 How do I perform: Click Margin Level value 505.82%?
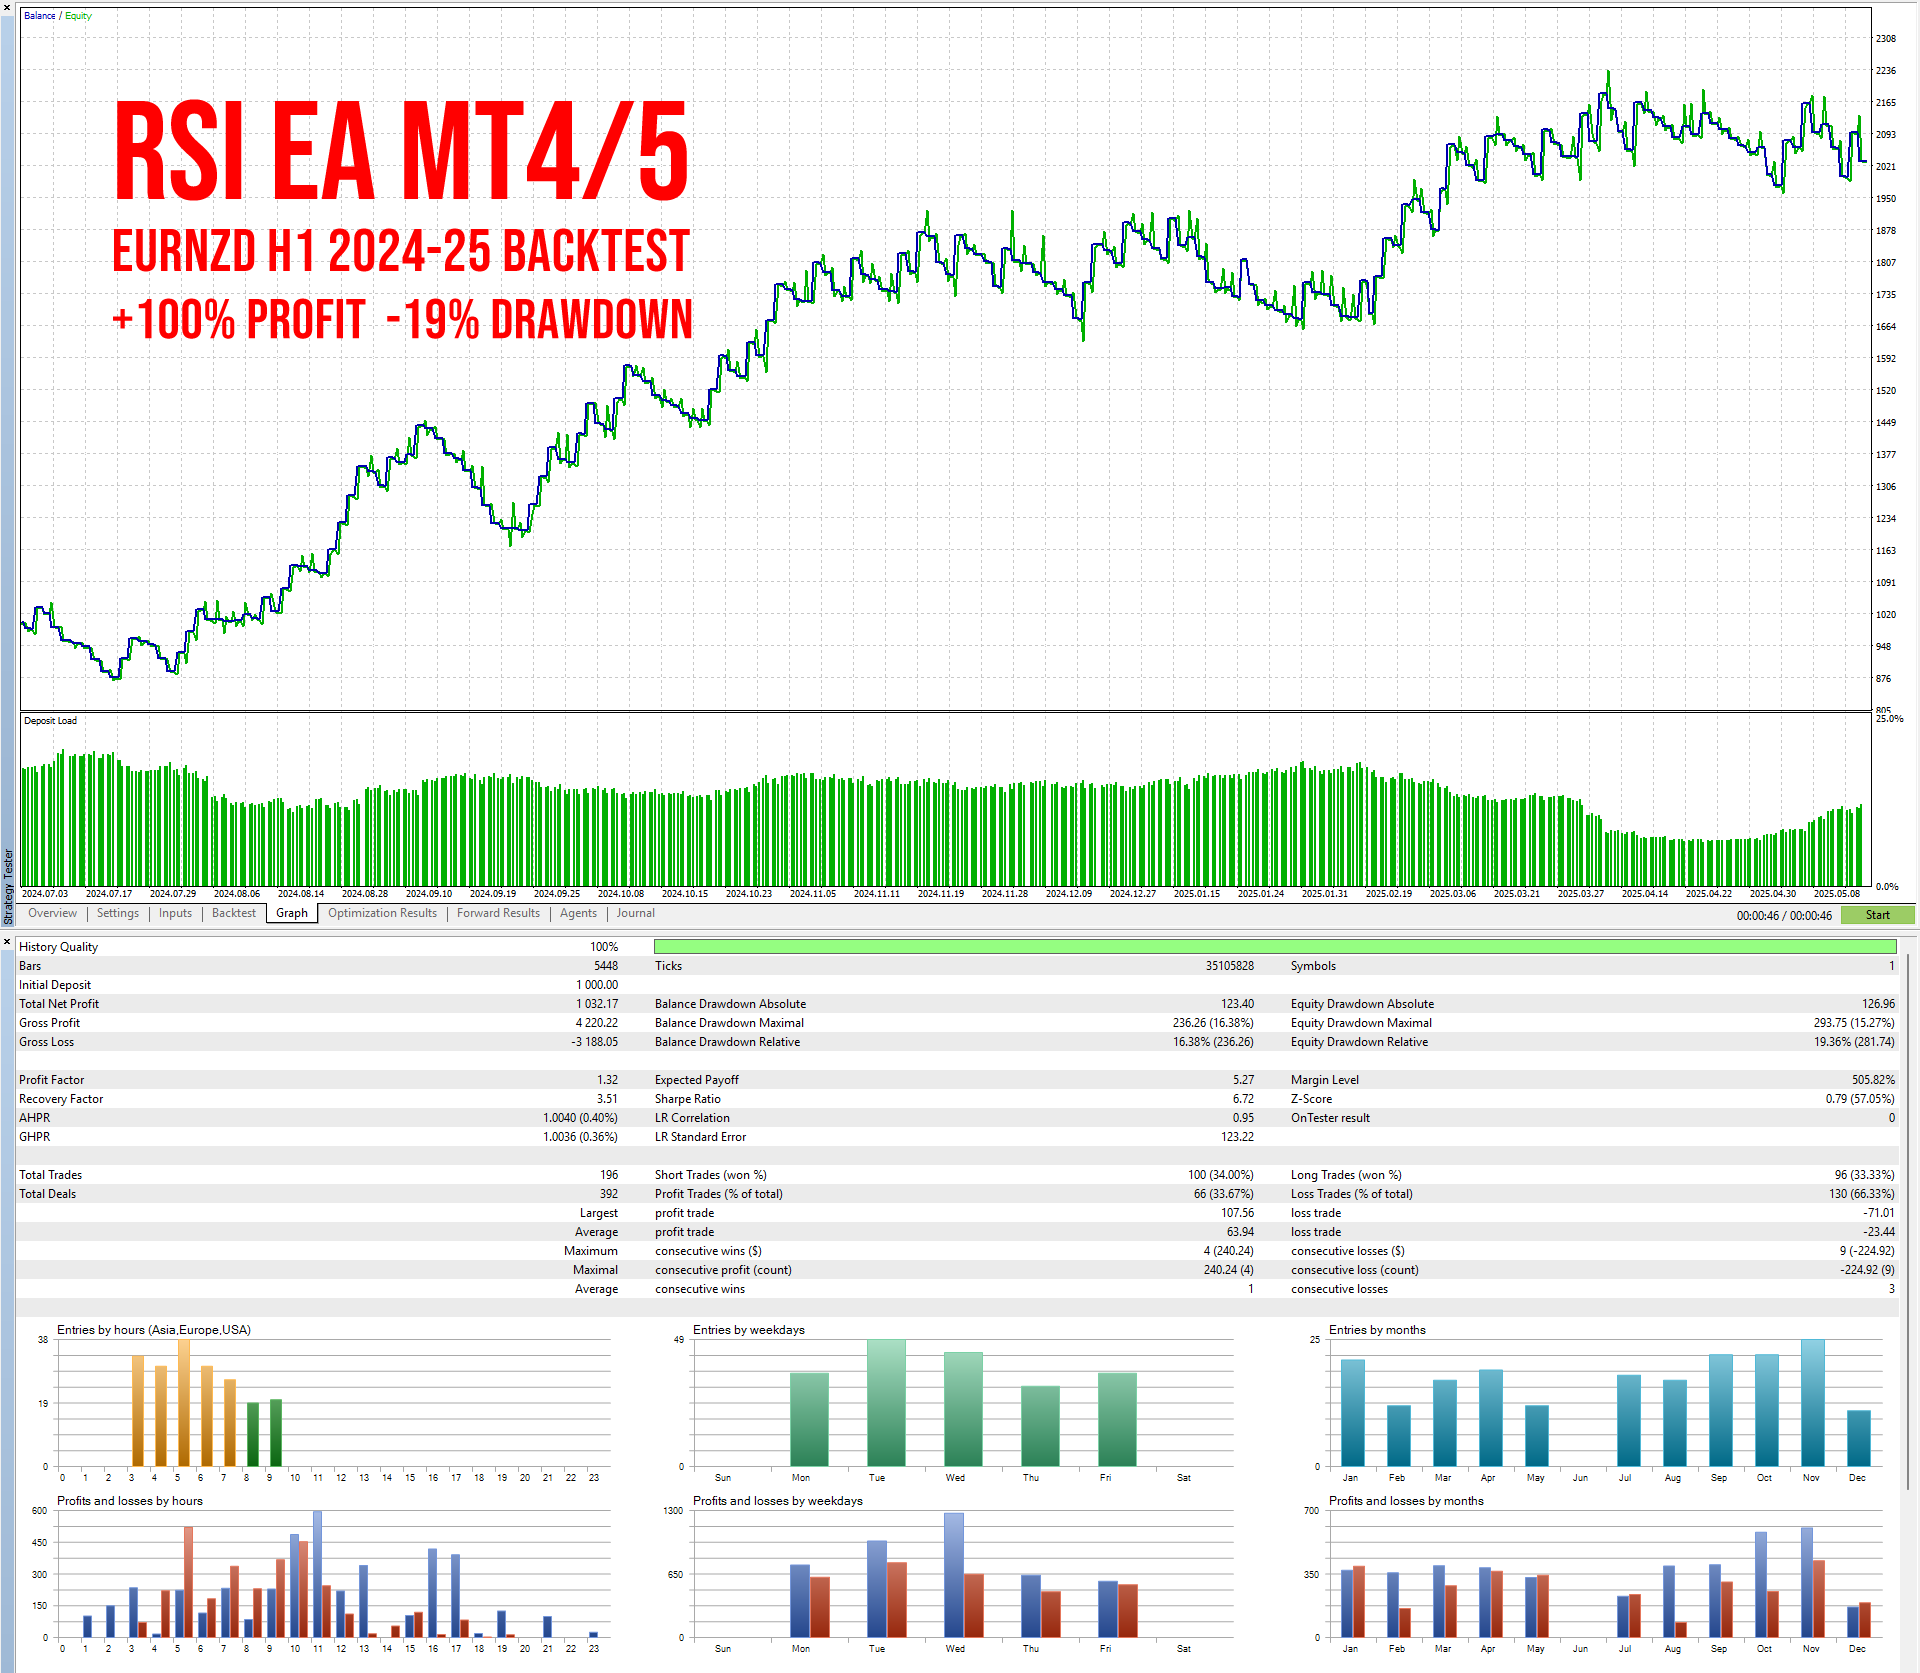(1873, 1080)
